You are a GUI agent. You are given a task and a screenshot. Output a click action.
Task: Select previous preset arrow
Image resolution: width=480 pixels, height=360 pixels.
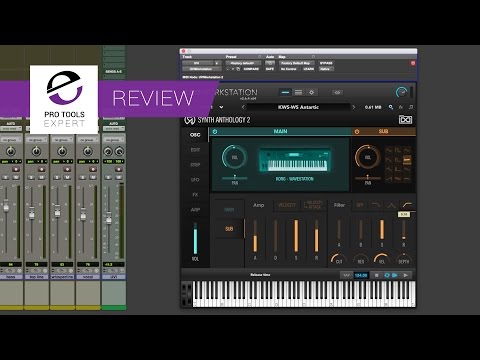coord(243,107)
